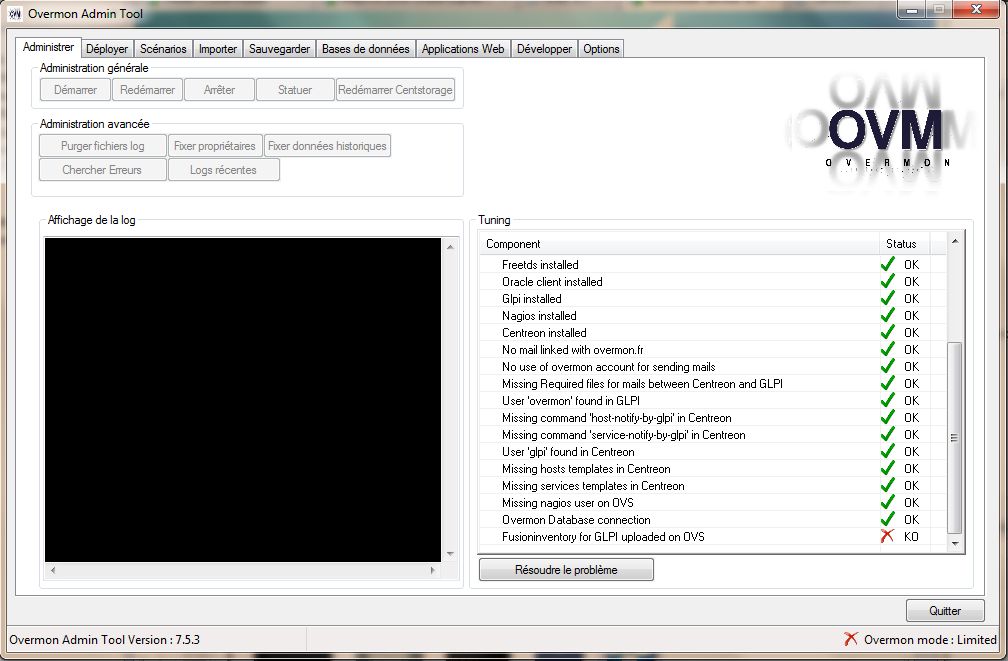This screenshot has height=661, width=1008.
Task: Click the Component column header
Action: tap(679, 244)
